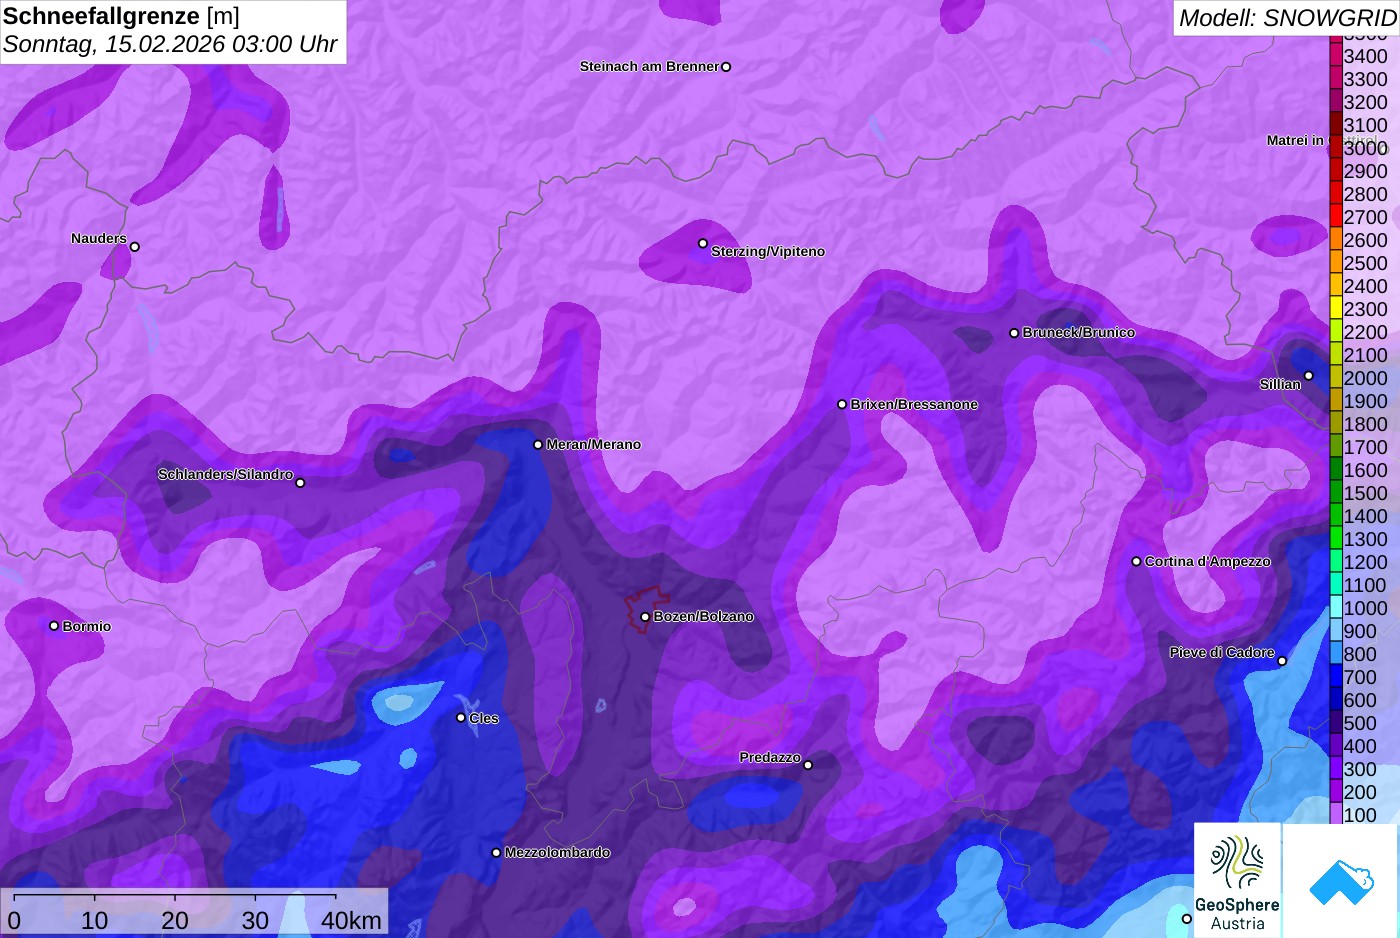This screenshot has height=938, width=1400.
Task: Click the Mezzolombardo location dot
Action: click(x=496, y=853)
